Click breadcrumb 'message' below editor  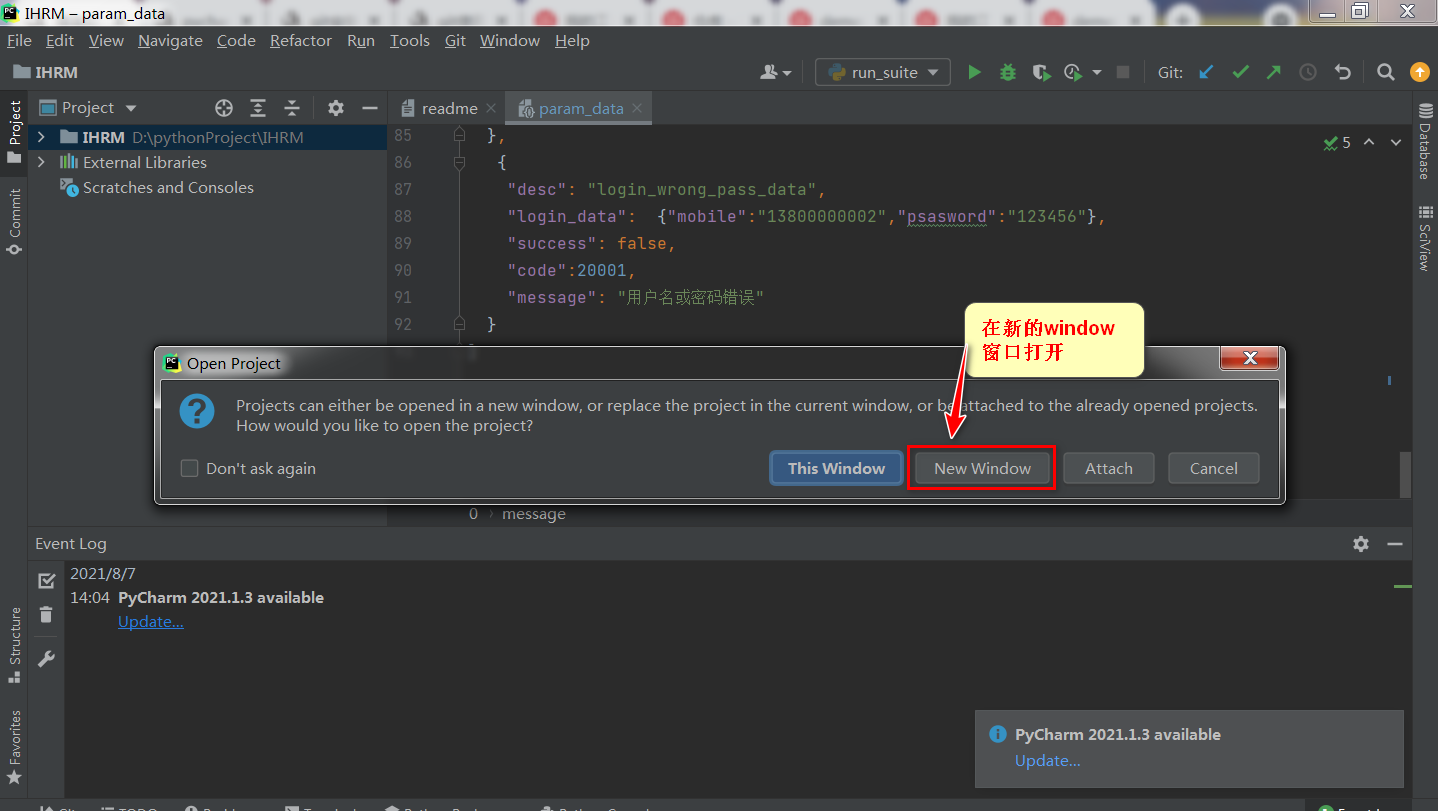533,514
